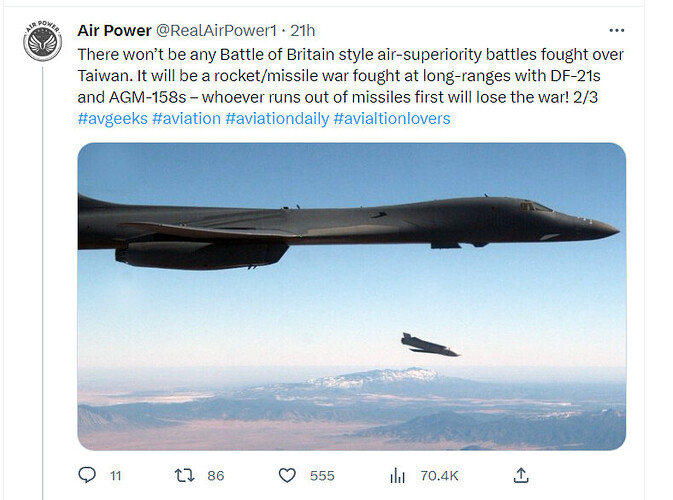Click the reply speech bubble icon
The image size is (673, 500).
tap(87, 475)
